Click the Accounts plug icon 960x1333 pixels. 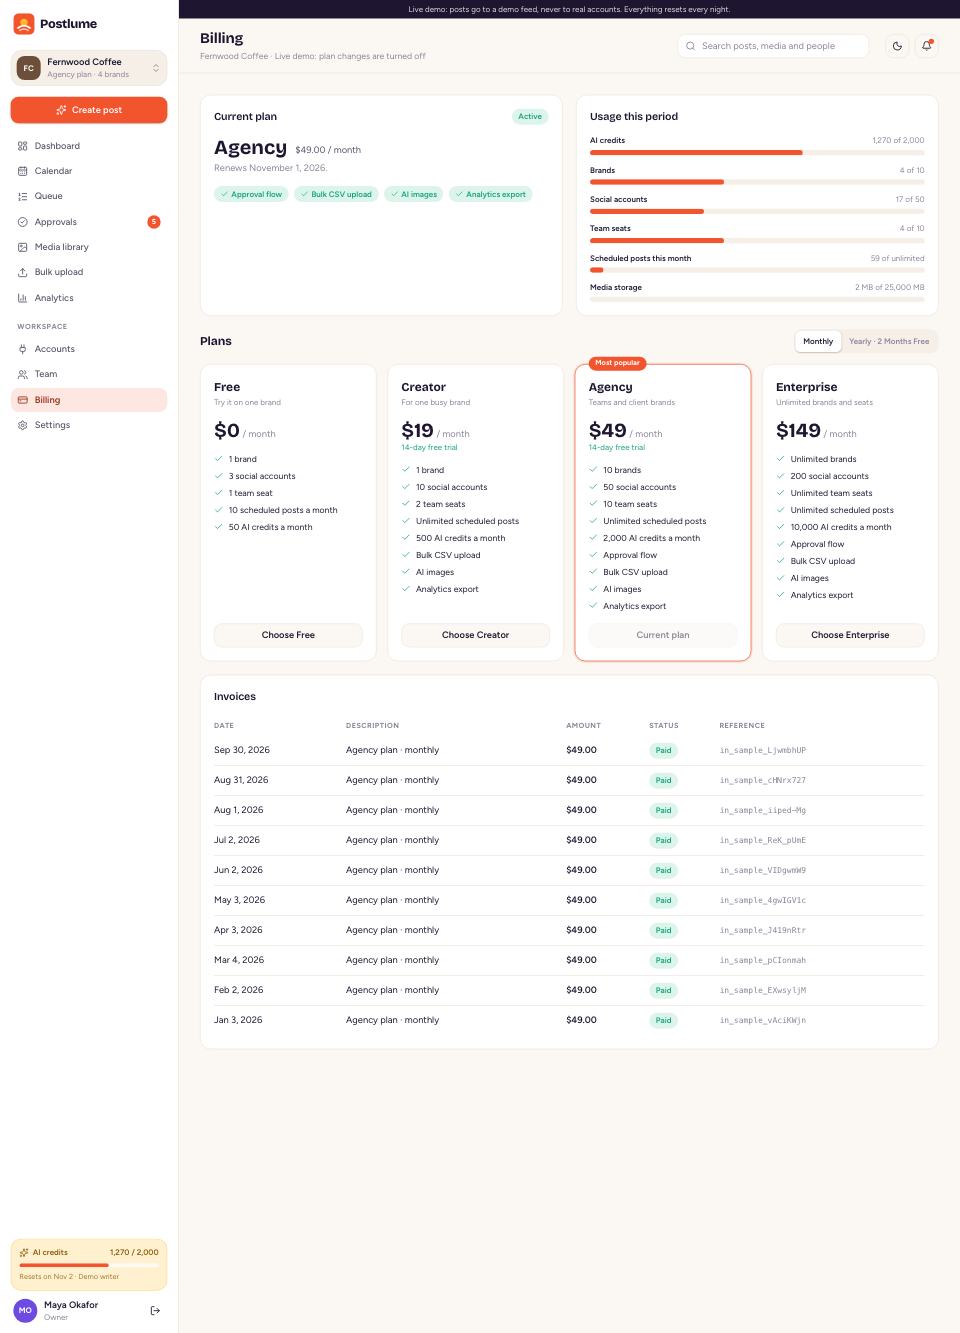tap(23, 349)
